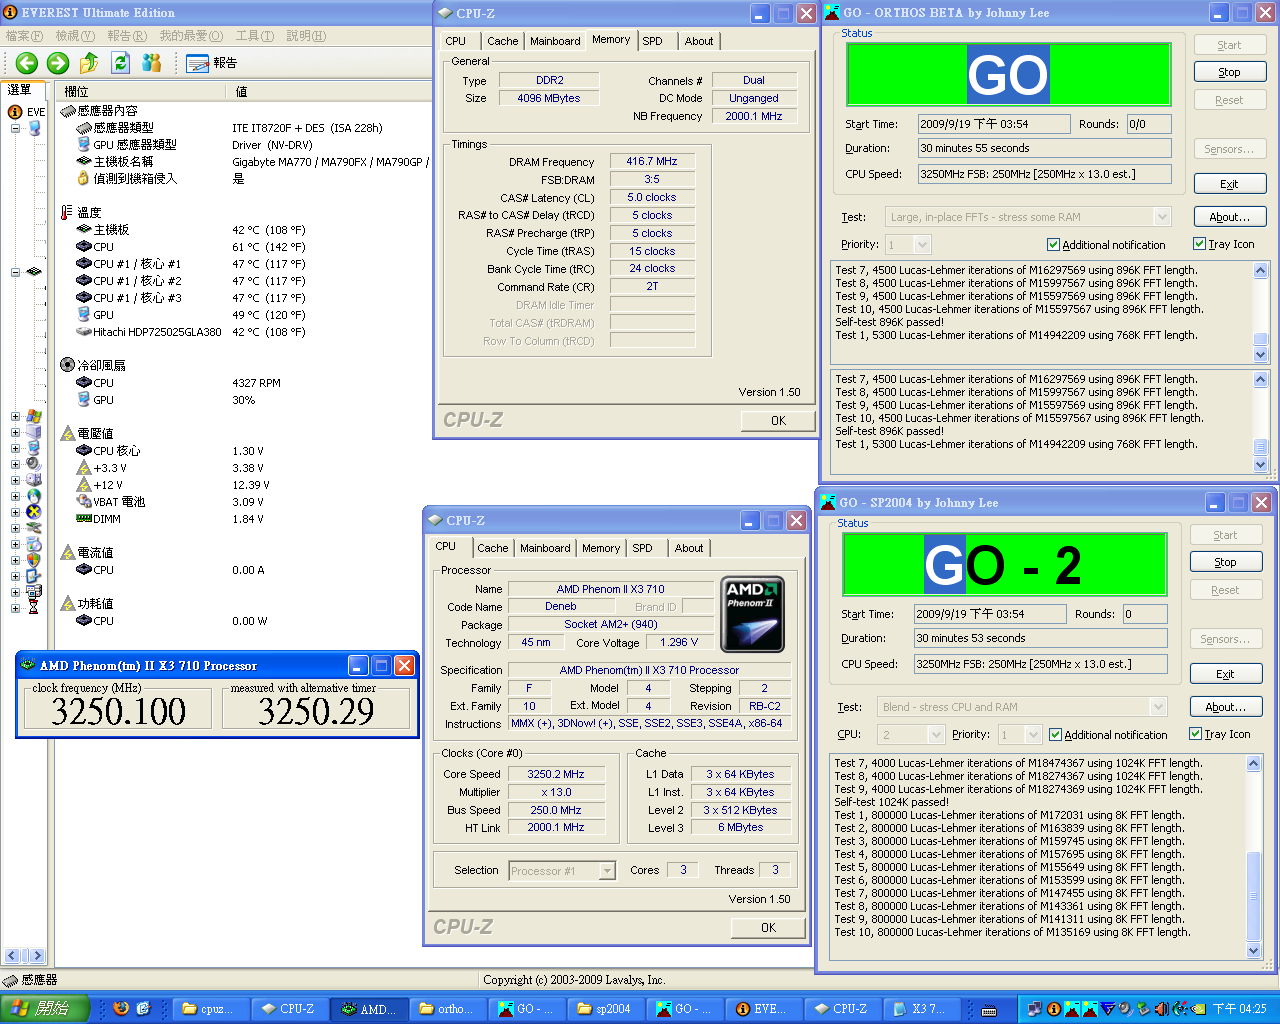Click the lock icon beside 偵測到機箱侵入

coord(84,178)
